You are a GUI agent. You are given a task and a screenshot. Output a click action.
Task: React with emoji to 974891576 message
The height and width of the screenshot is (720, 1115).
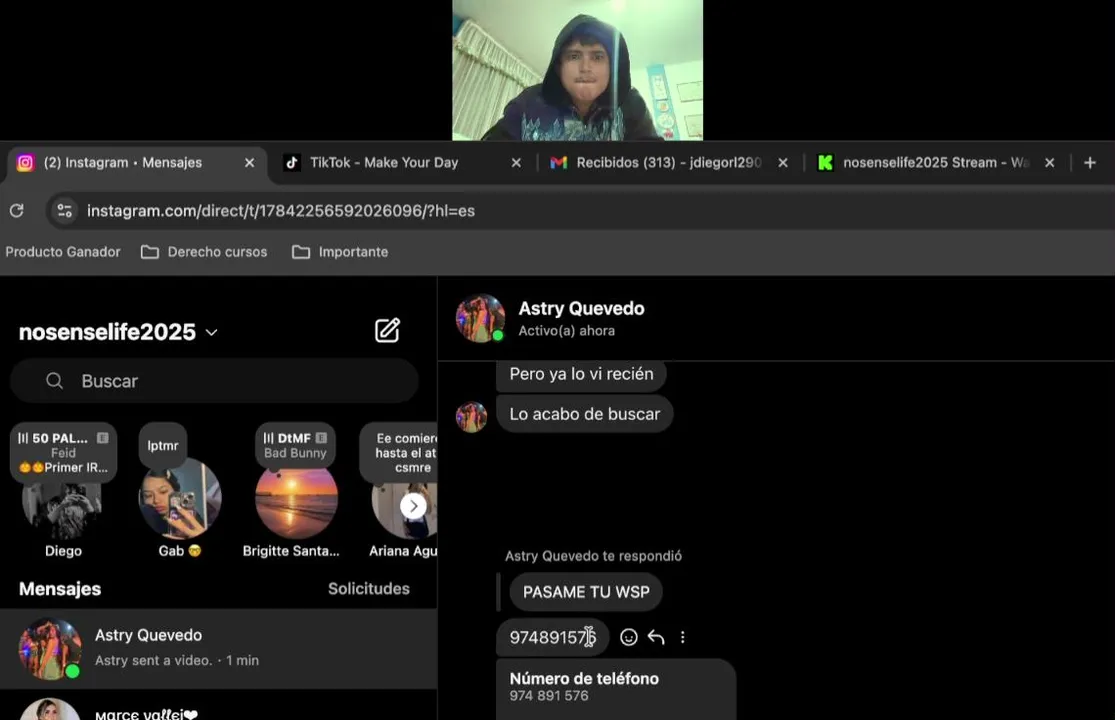[629, 637]
